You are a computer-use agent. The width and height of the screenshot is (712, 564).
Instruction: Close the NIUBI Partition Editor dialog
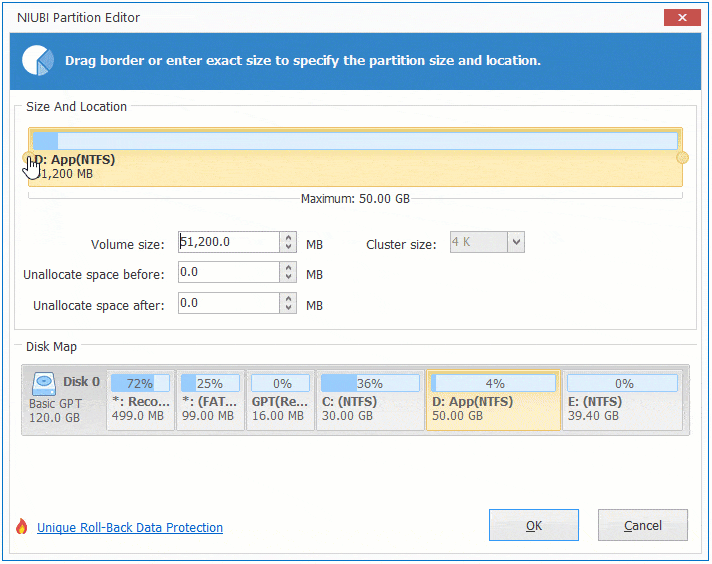(x=684, y=17)
